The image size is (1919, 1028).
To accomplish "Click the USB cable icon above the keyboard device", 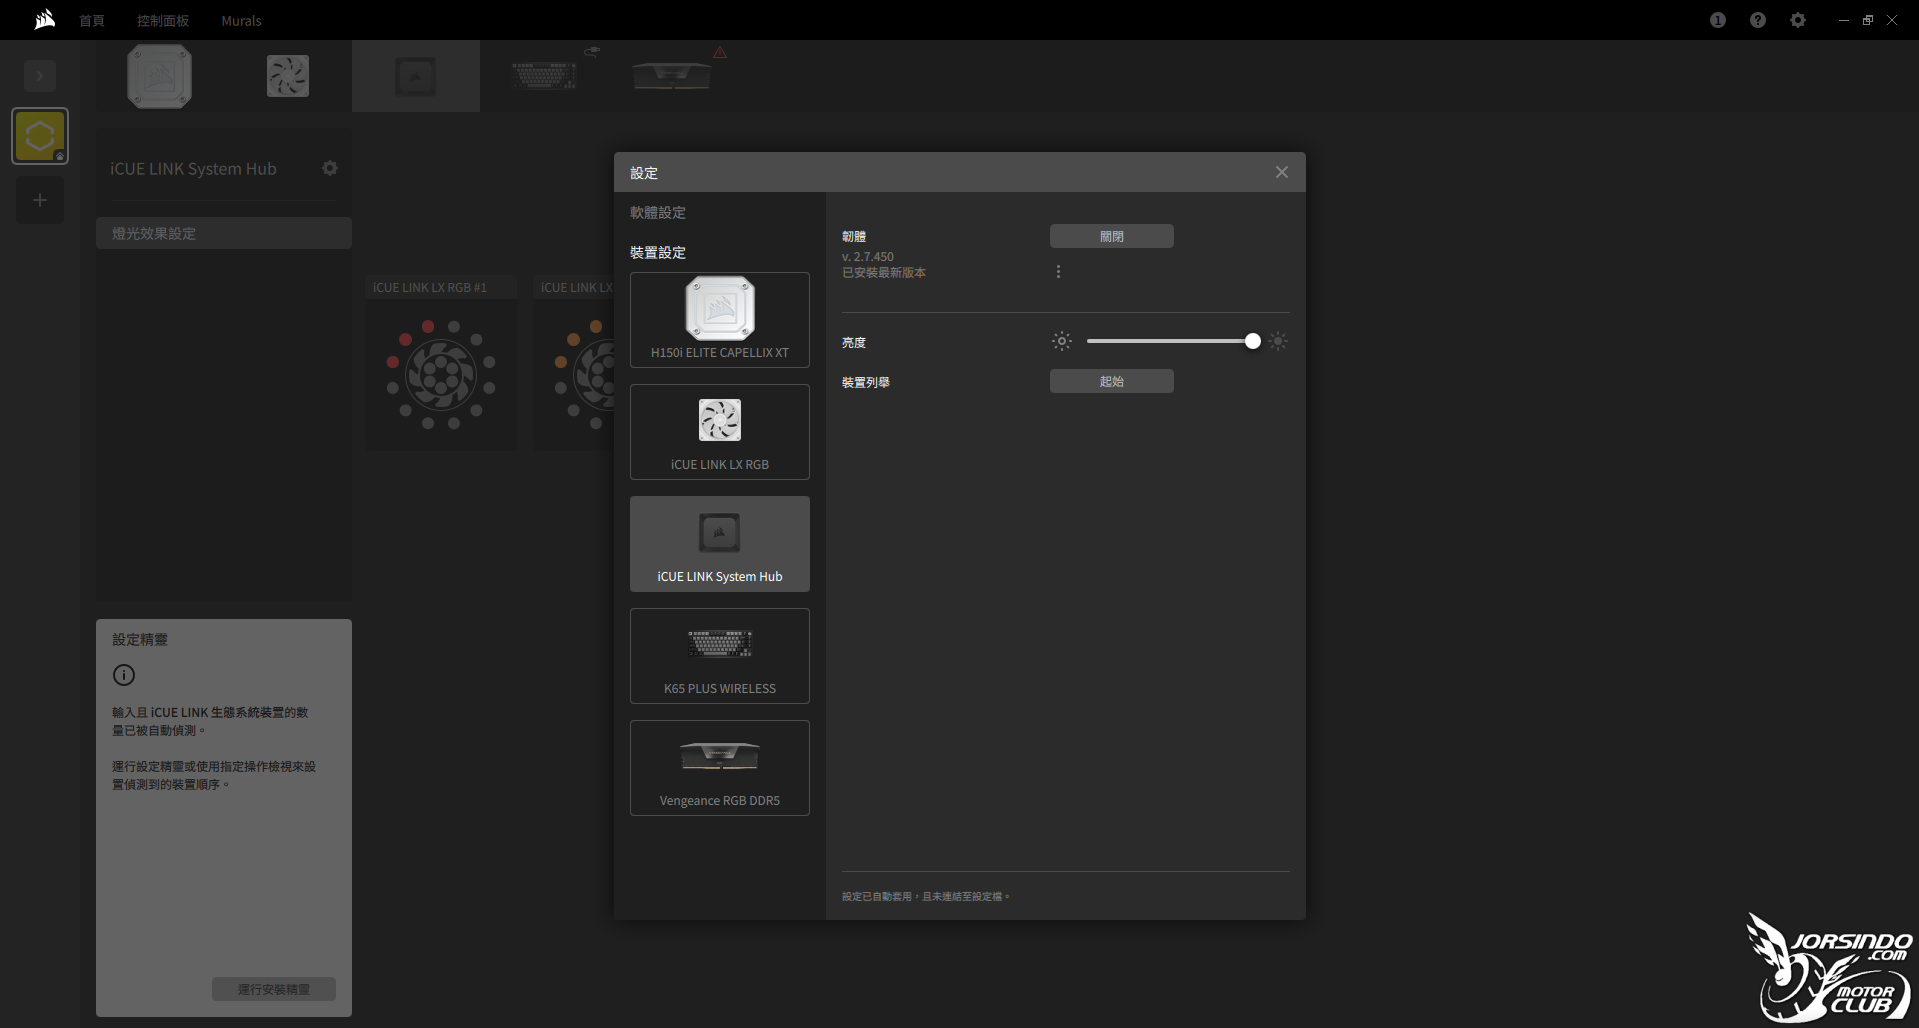I will (x=592, y=51).
